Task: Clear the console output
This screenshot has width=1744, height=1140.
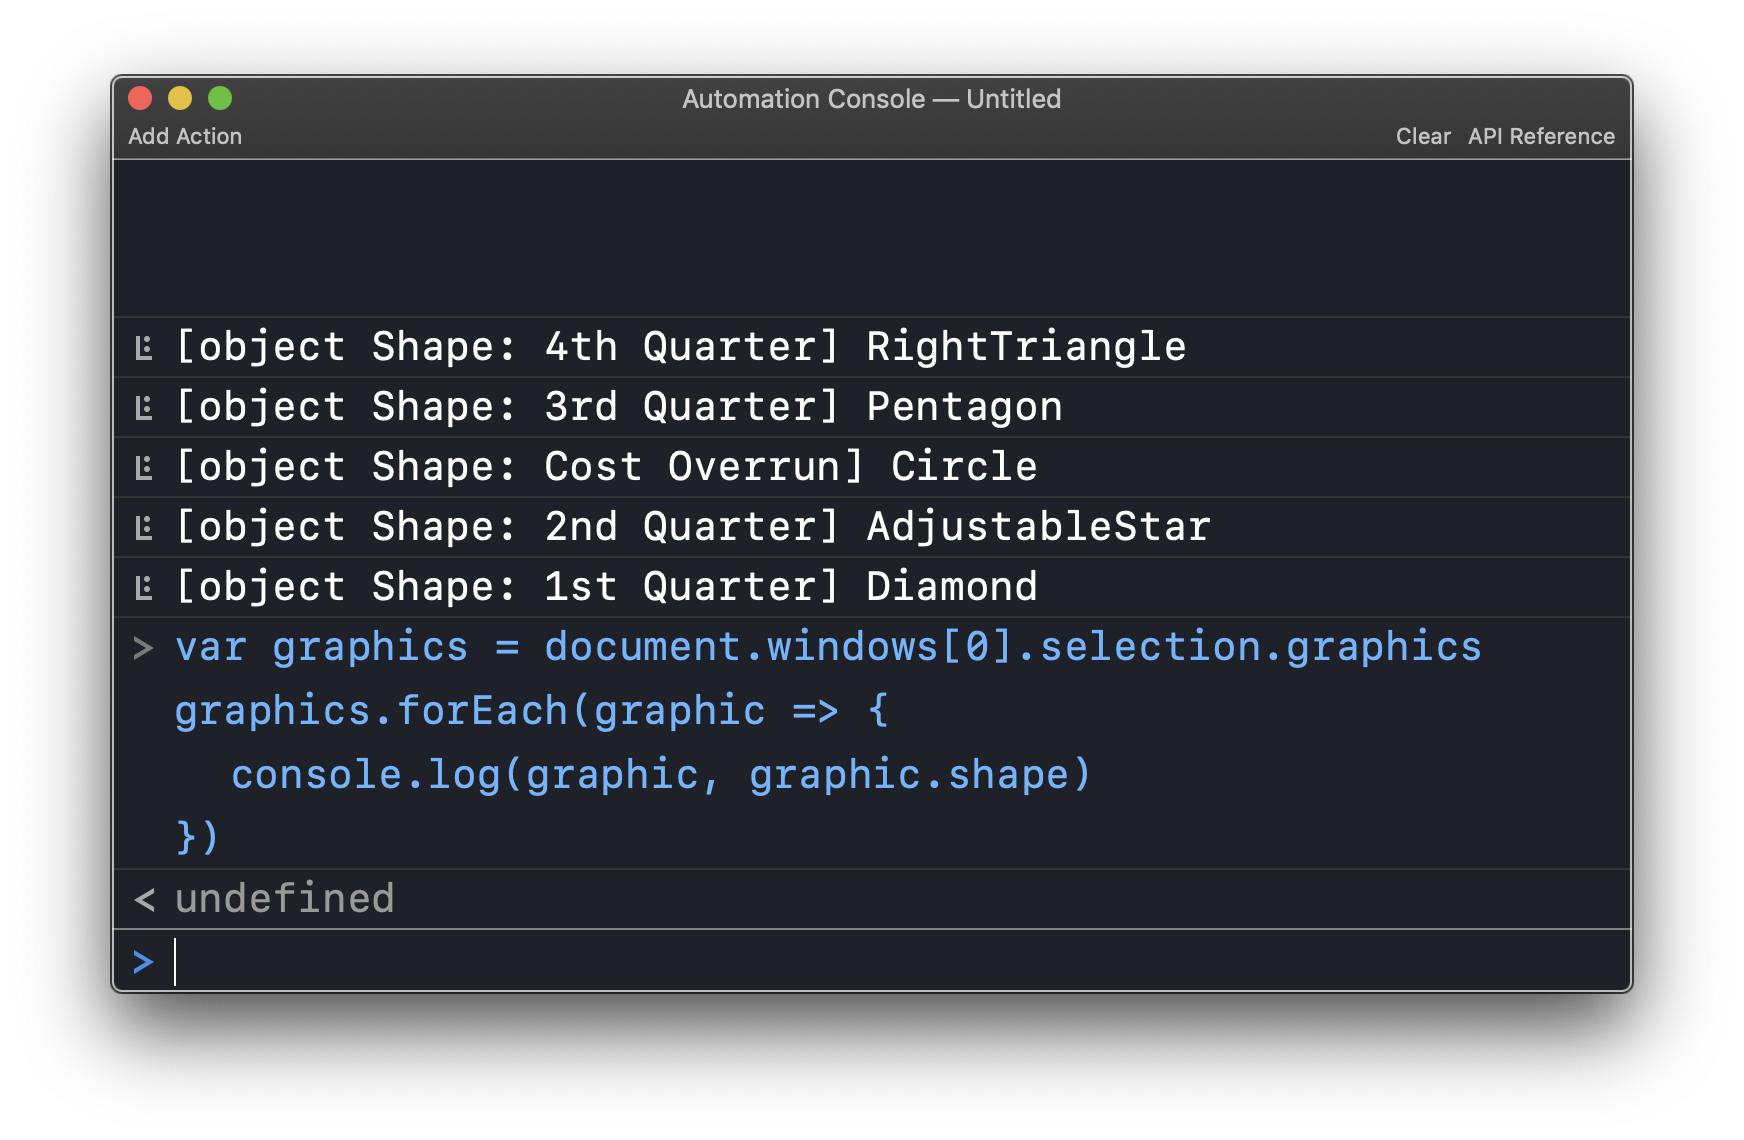Action: coord(1422,136)
